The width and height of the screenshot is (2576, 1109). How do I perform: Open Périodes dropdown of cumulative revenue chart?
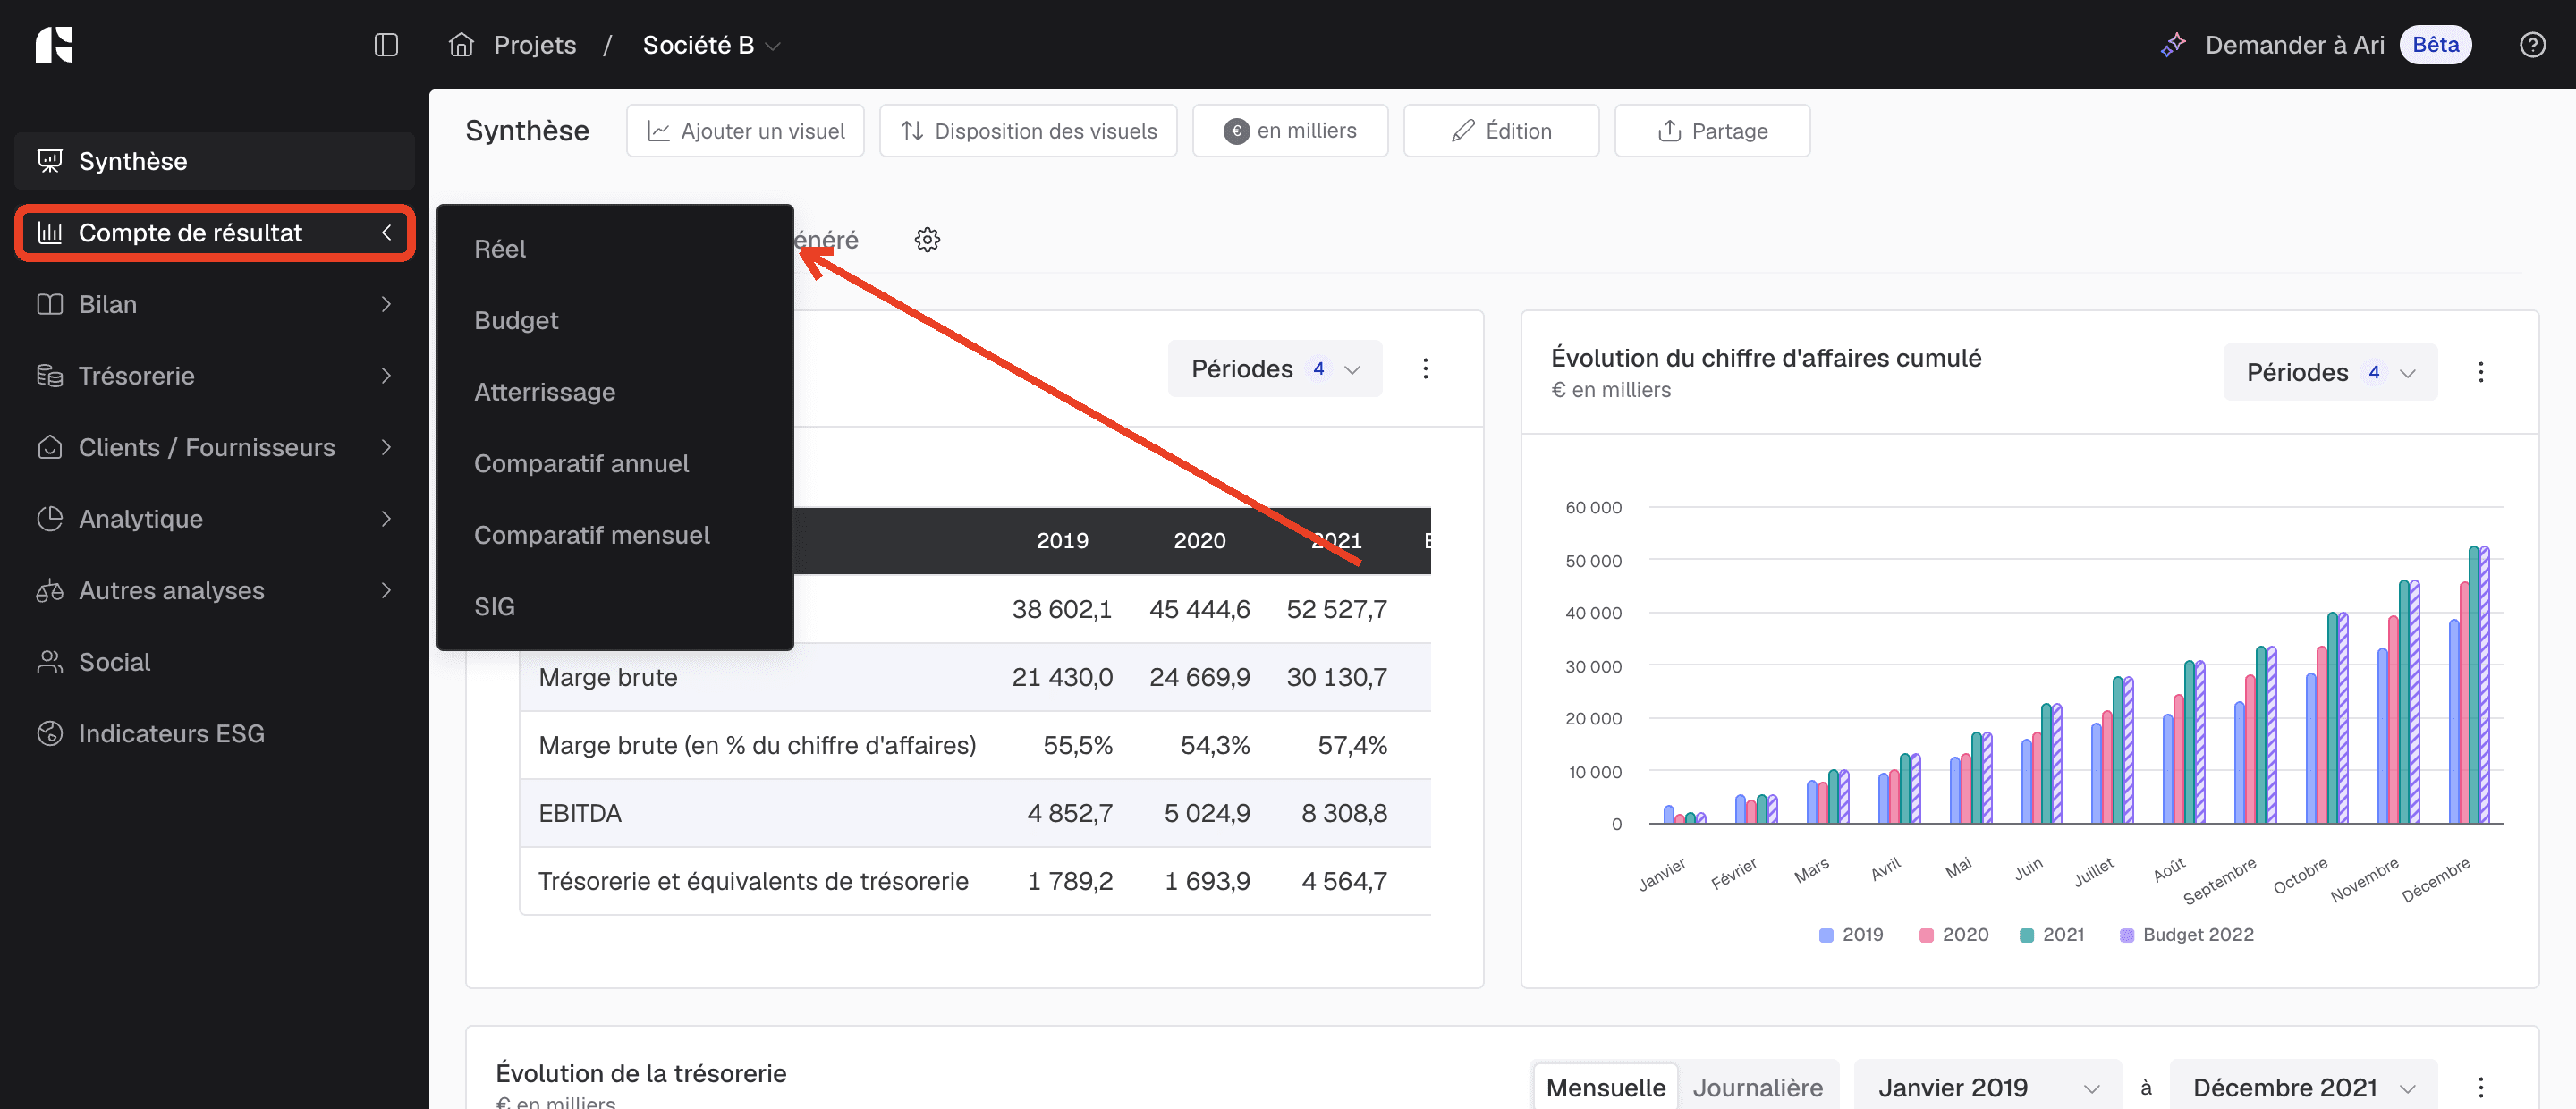click(2330, 372)
